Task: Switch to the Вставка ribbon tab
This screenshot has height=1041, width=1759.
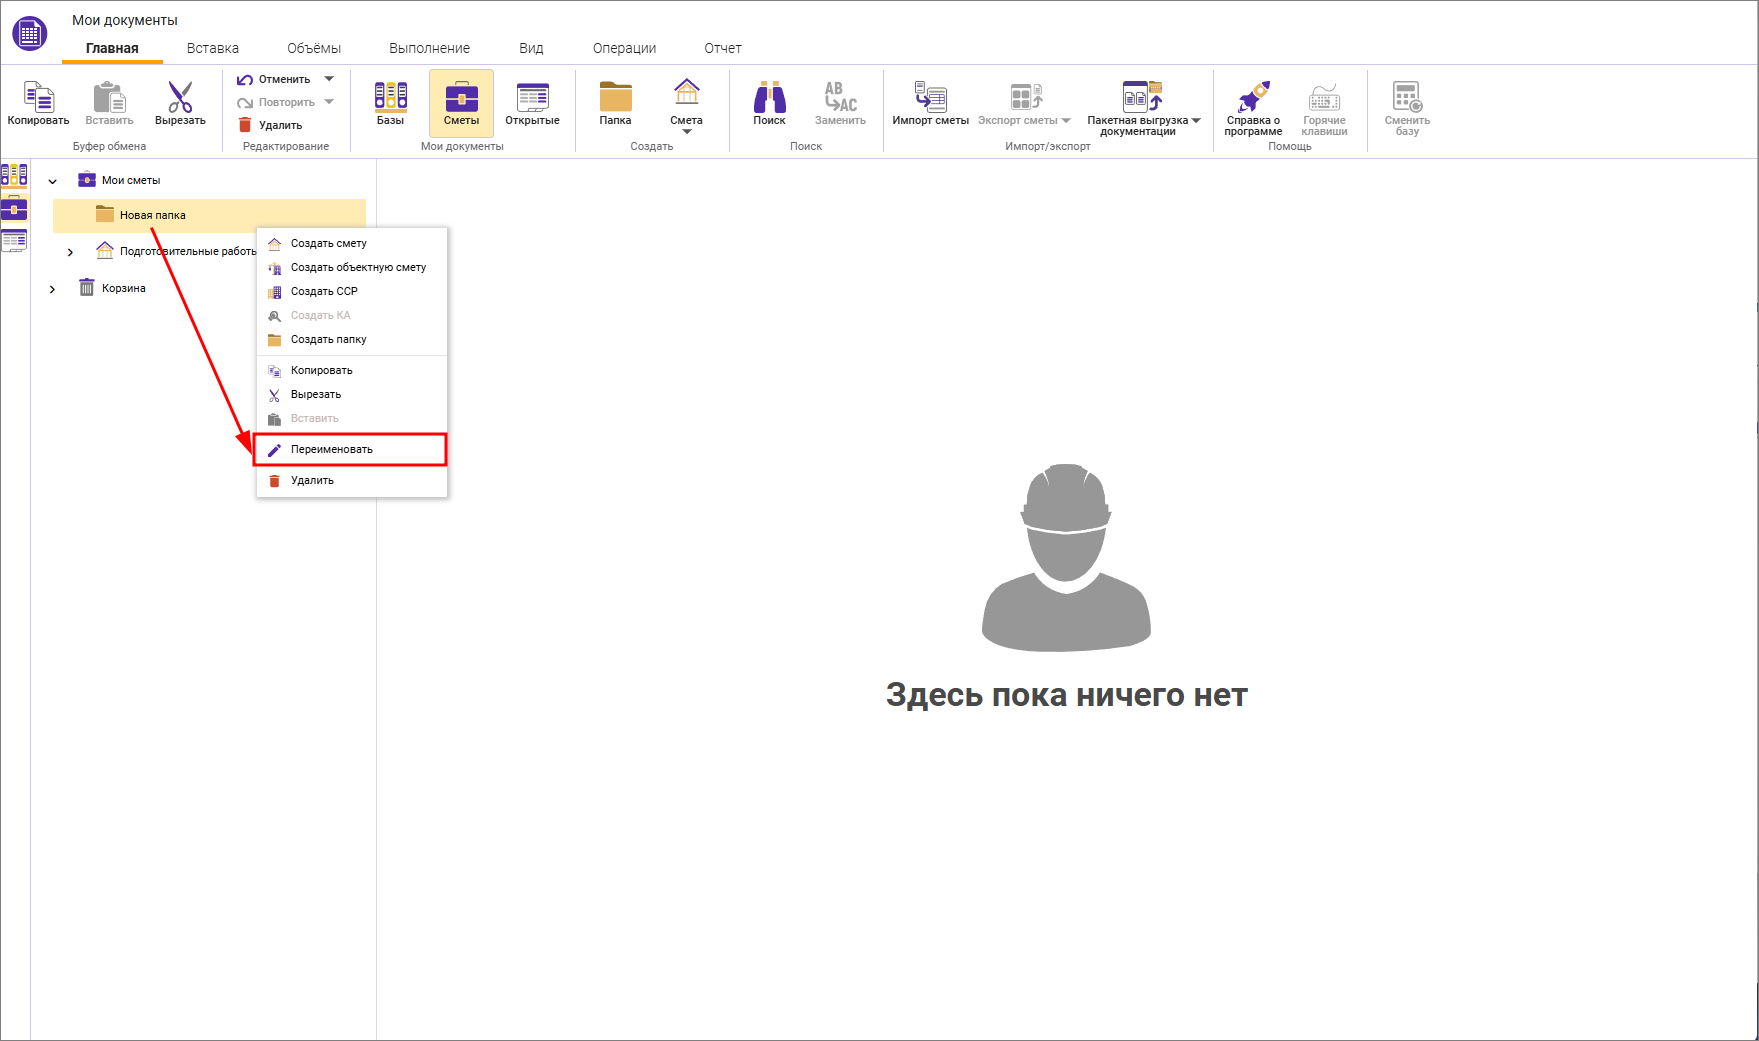Action: coord(210,47)
